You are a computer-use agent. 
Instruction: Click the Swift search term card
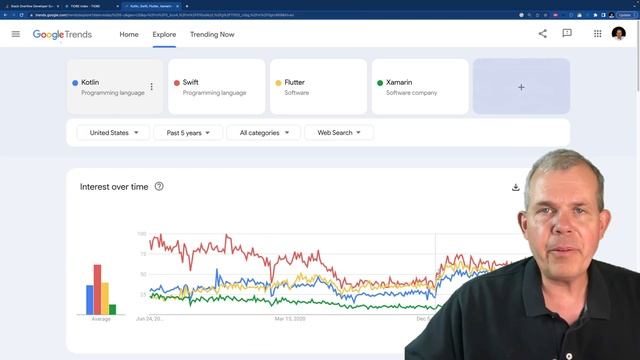[x=217, y=87]
